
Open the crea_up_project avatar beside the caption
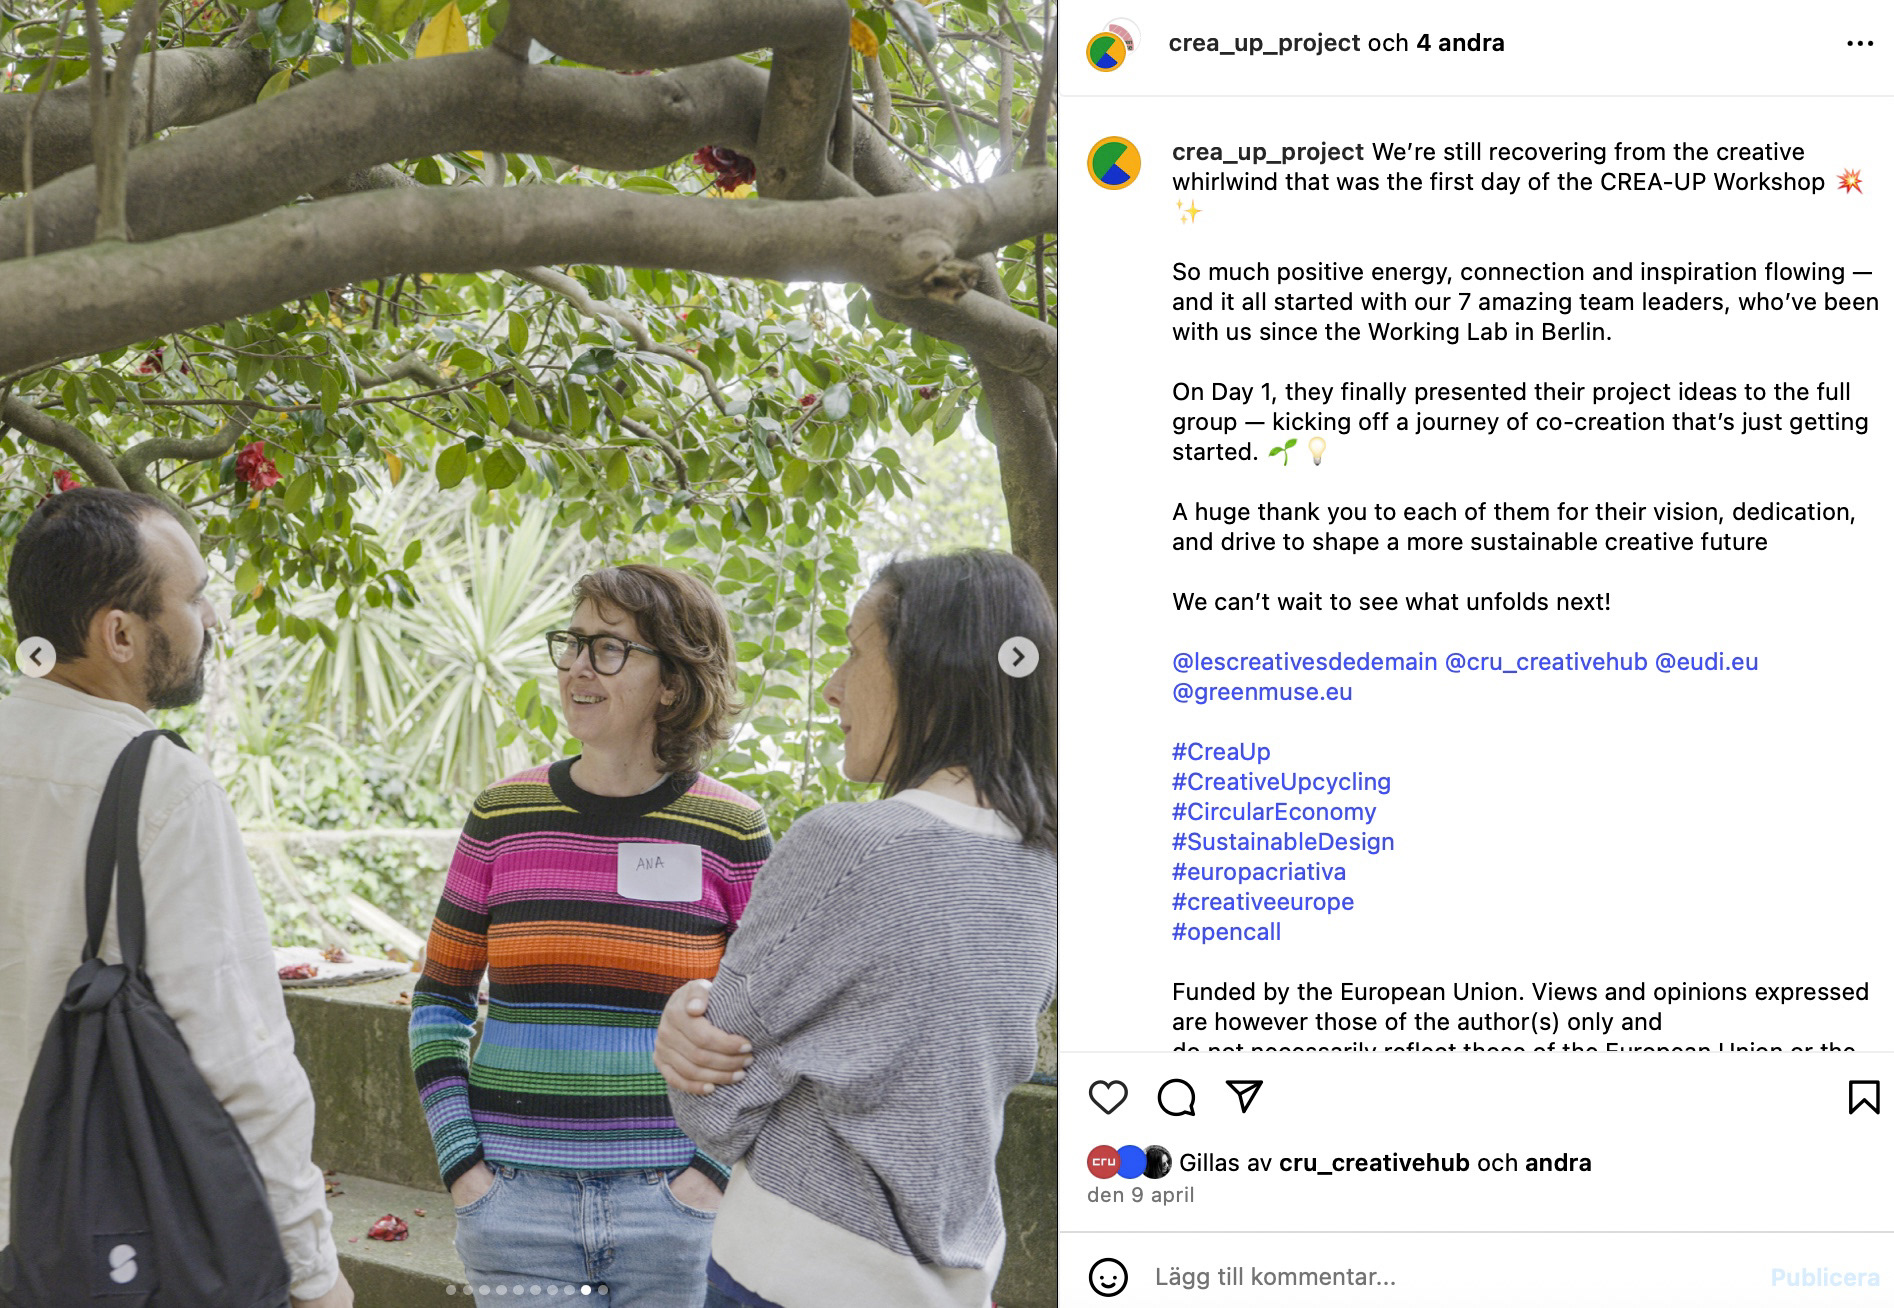pos(1114,163)
